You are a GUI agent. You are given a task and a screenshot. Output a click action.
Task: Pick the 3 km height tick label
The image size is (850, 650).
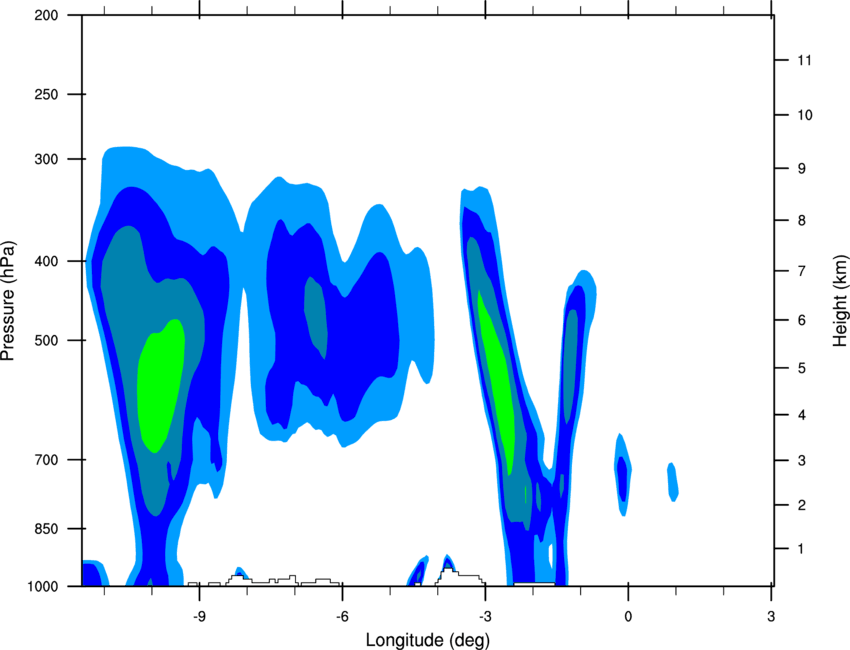(802, 461)
